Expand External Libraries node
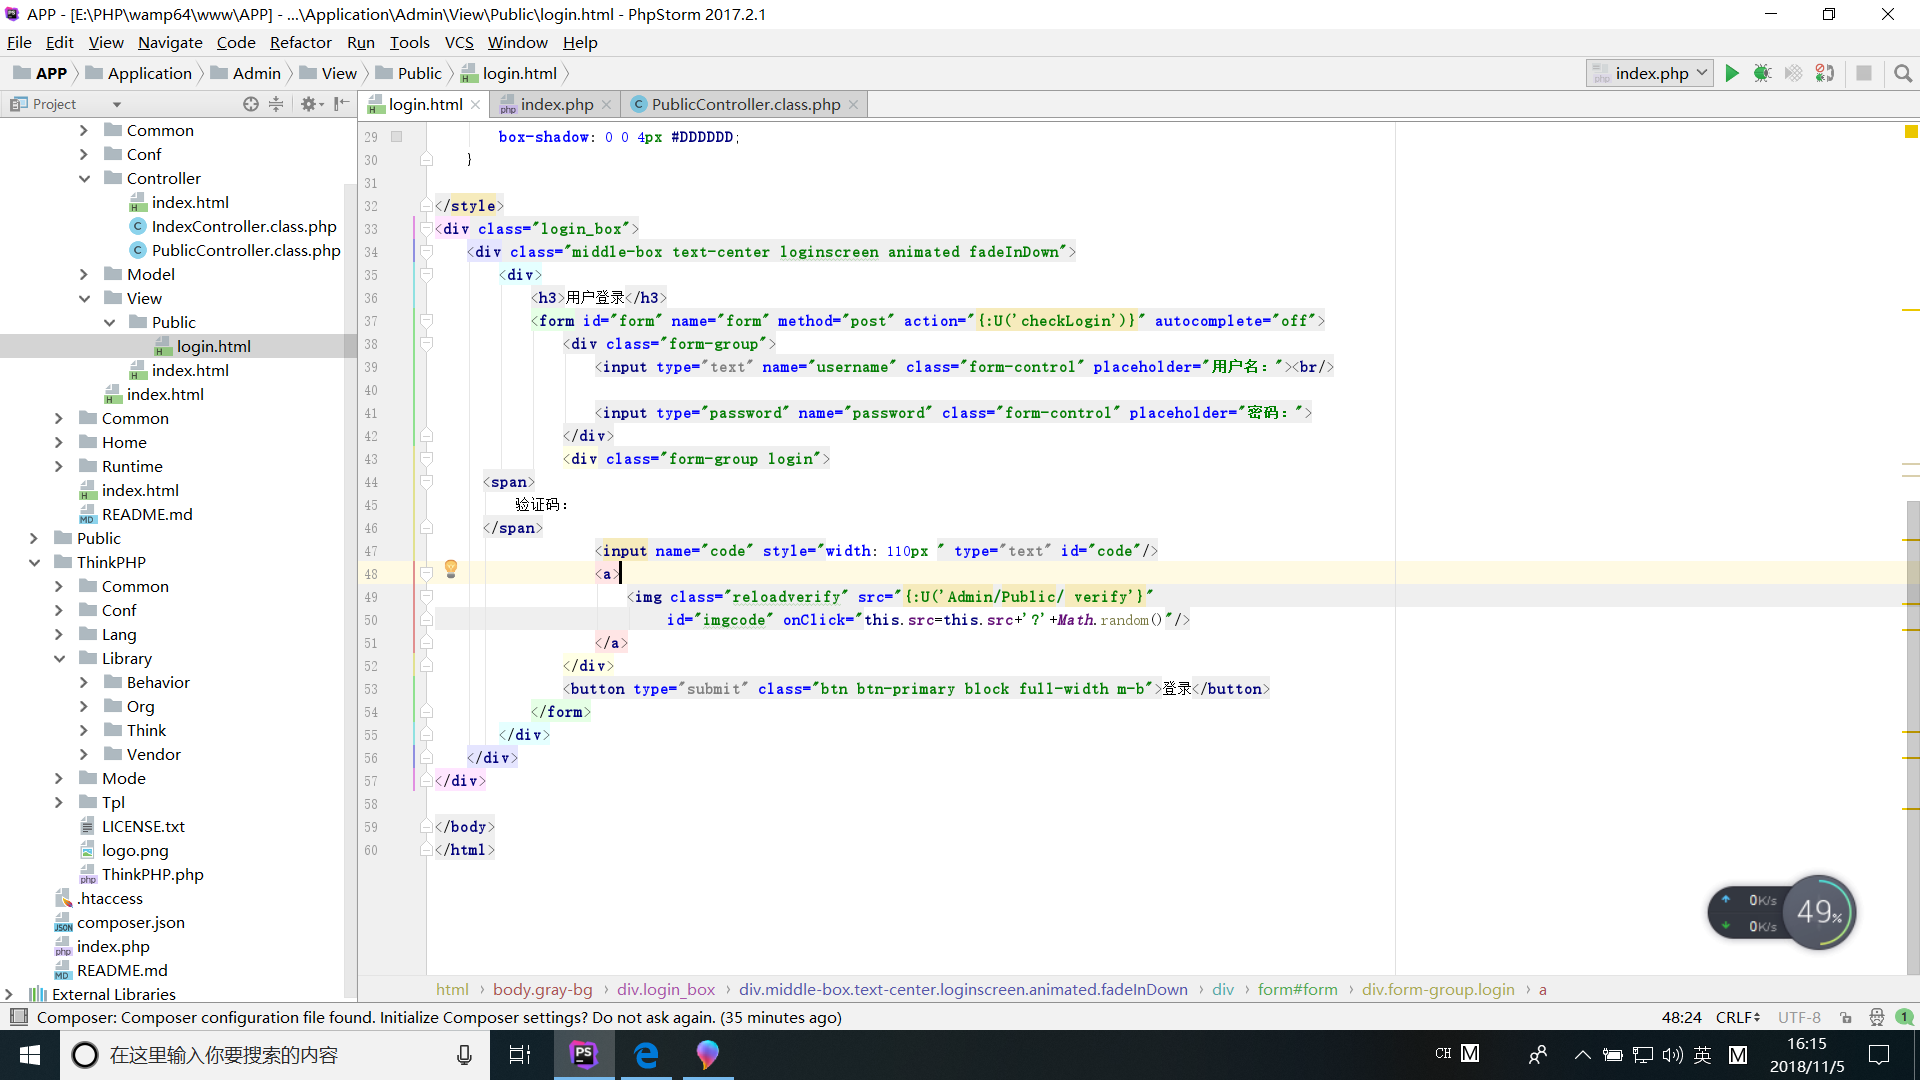1920x1080 pixels. click(9, 994)
